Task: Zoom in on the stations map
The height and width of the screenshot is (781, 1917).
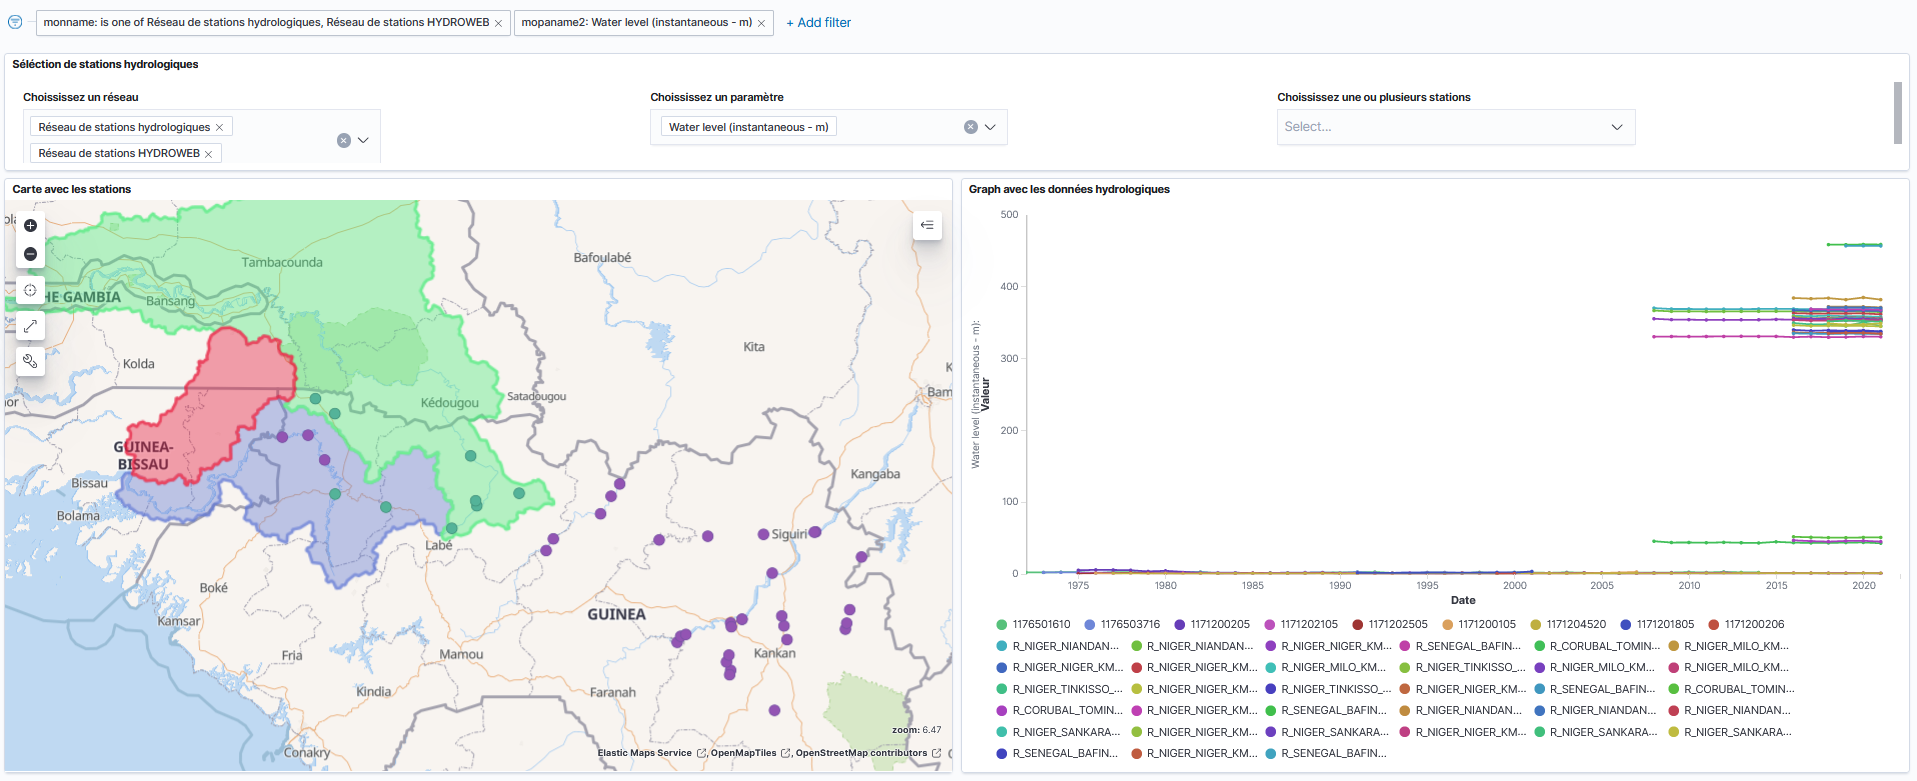Action: click(30, 226)
